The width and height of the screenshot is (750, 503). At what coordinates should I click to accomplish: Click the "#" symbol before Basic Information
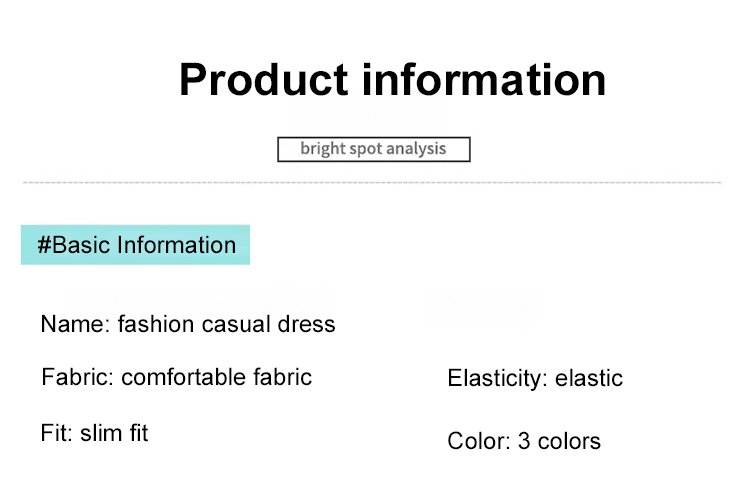(x=44, y=245)
